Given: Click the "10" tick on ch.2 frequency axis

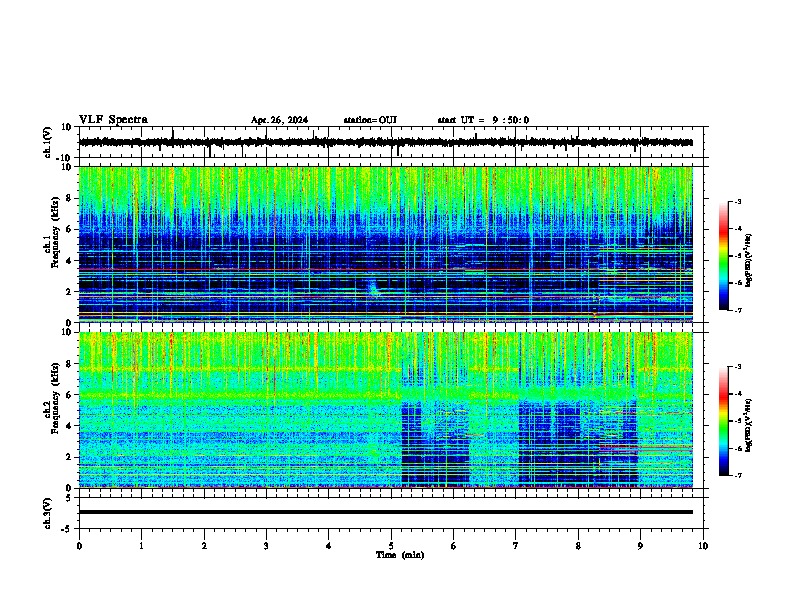Looking at the screenshot, I should 67,332.
